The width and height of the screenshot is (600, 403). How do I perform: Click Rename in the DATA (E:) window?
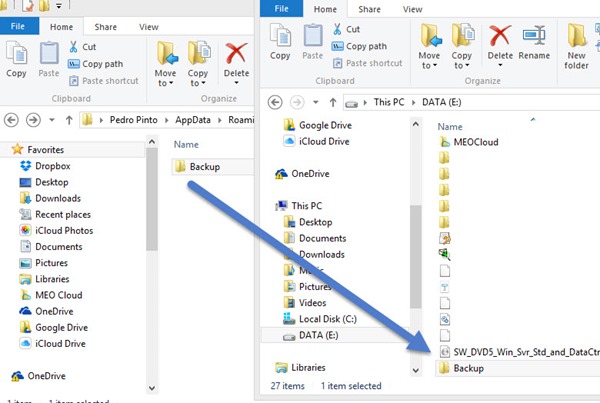point(534,42)
